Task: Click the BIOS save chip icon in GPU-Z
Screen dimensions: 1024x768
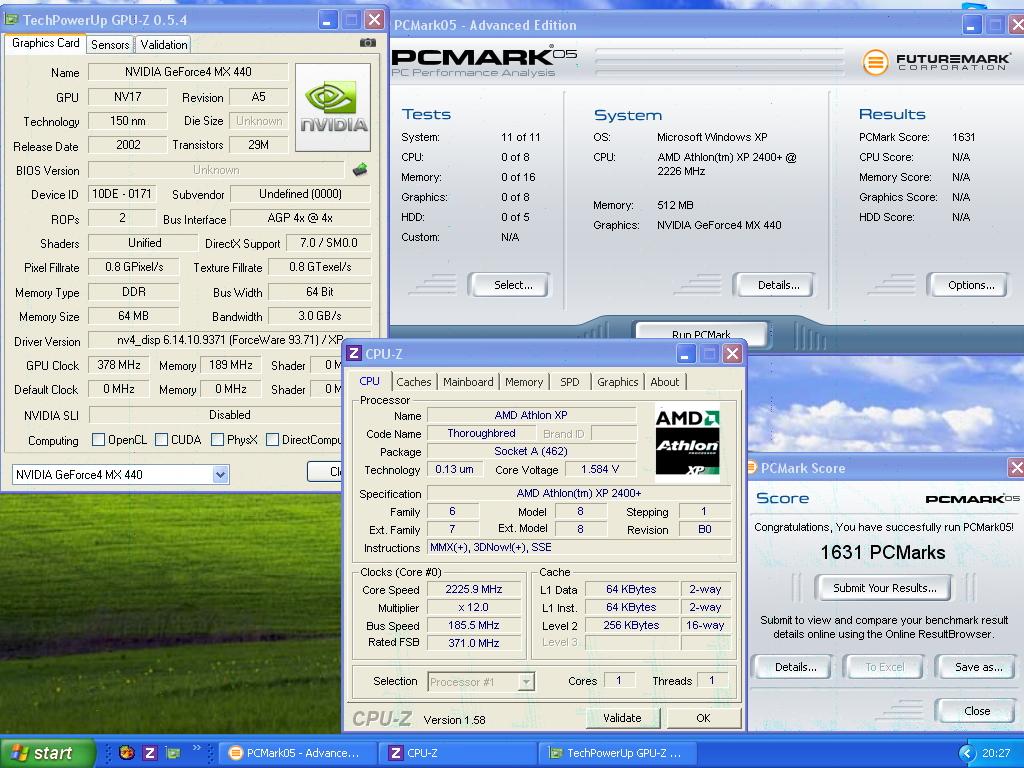Action: pos(360,170)
